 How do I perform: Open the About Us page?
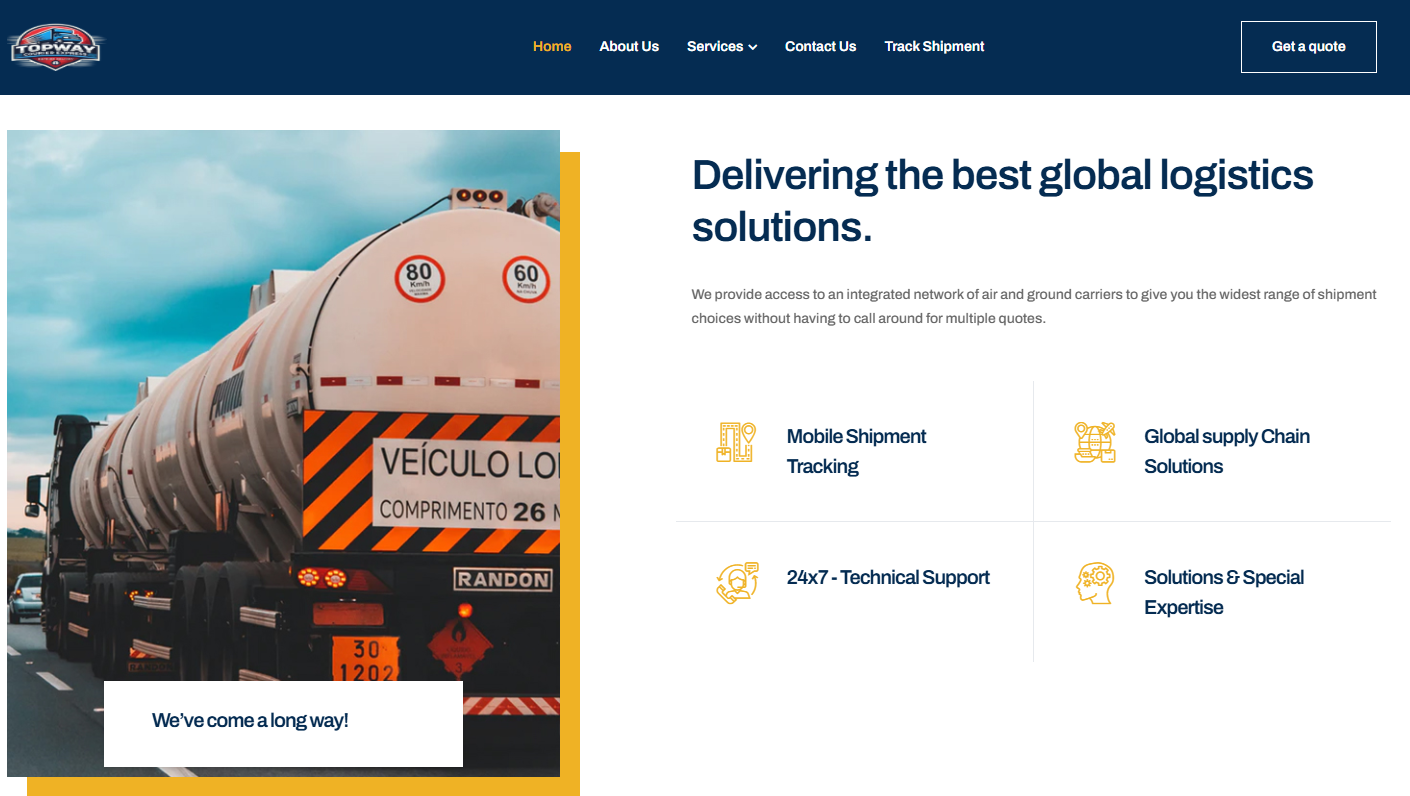(629, 46)
